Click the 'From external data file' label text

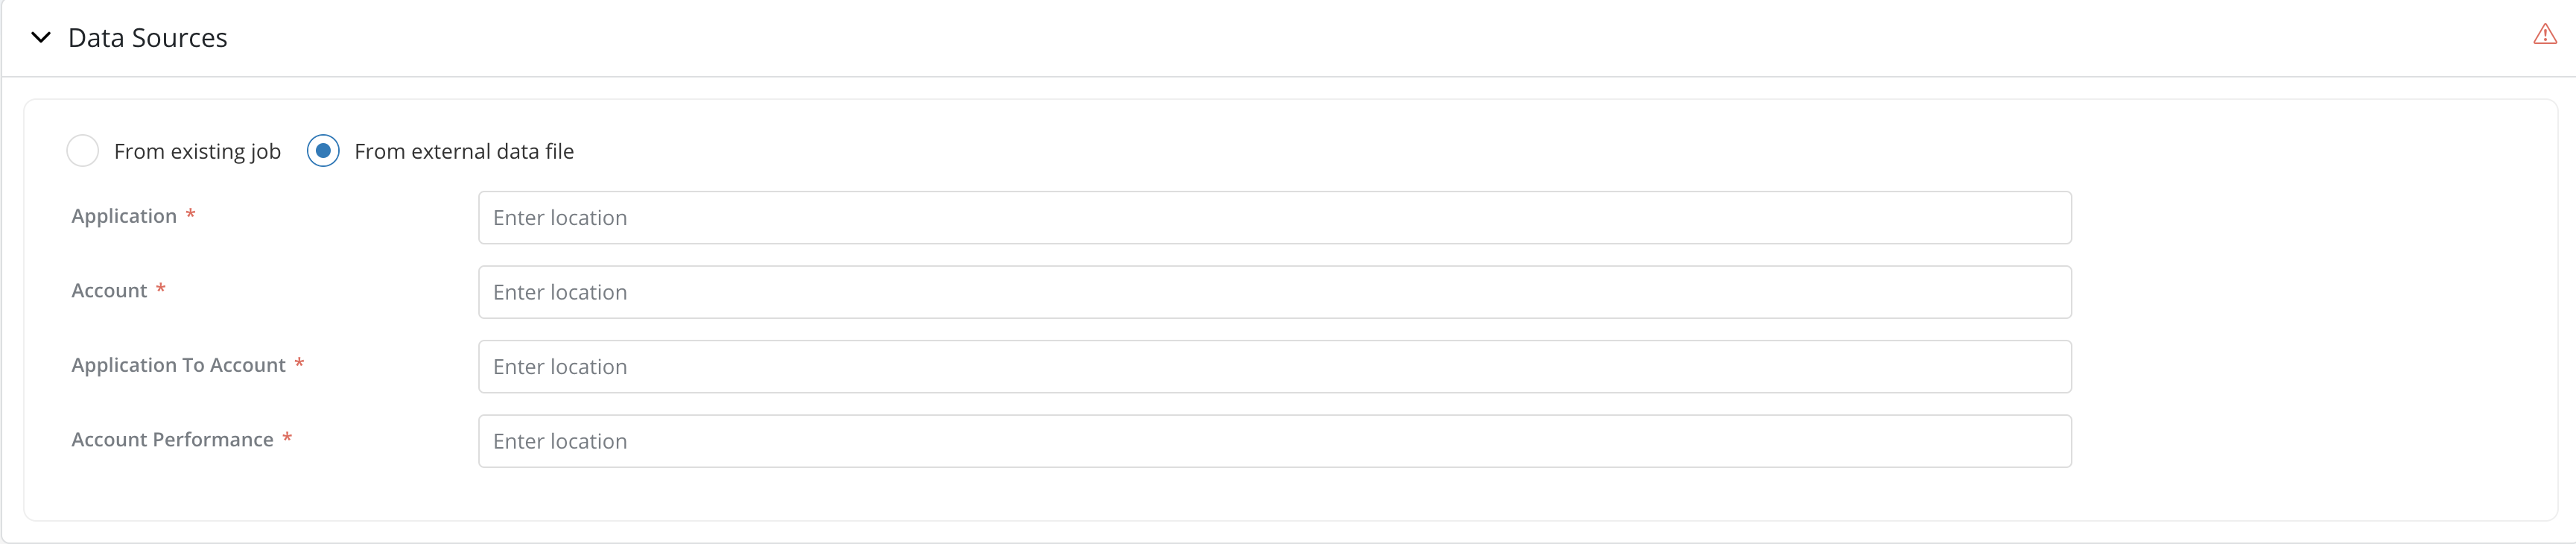[464, 151]
